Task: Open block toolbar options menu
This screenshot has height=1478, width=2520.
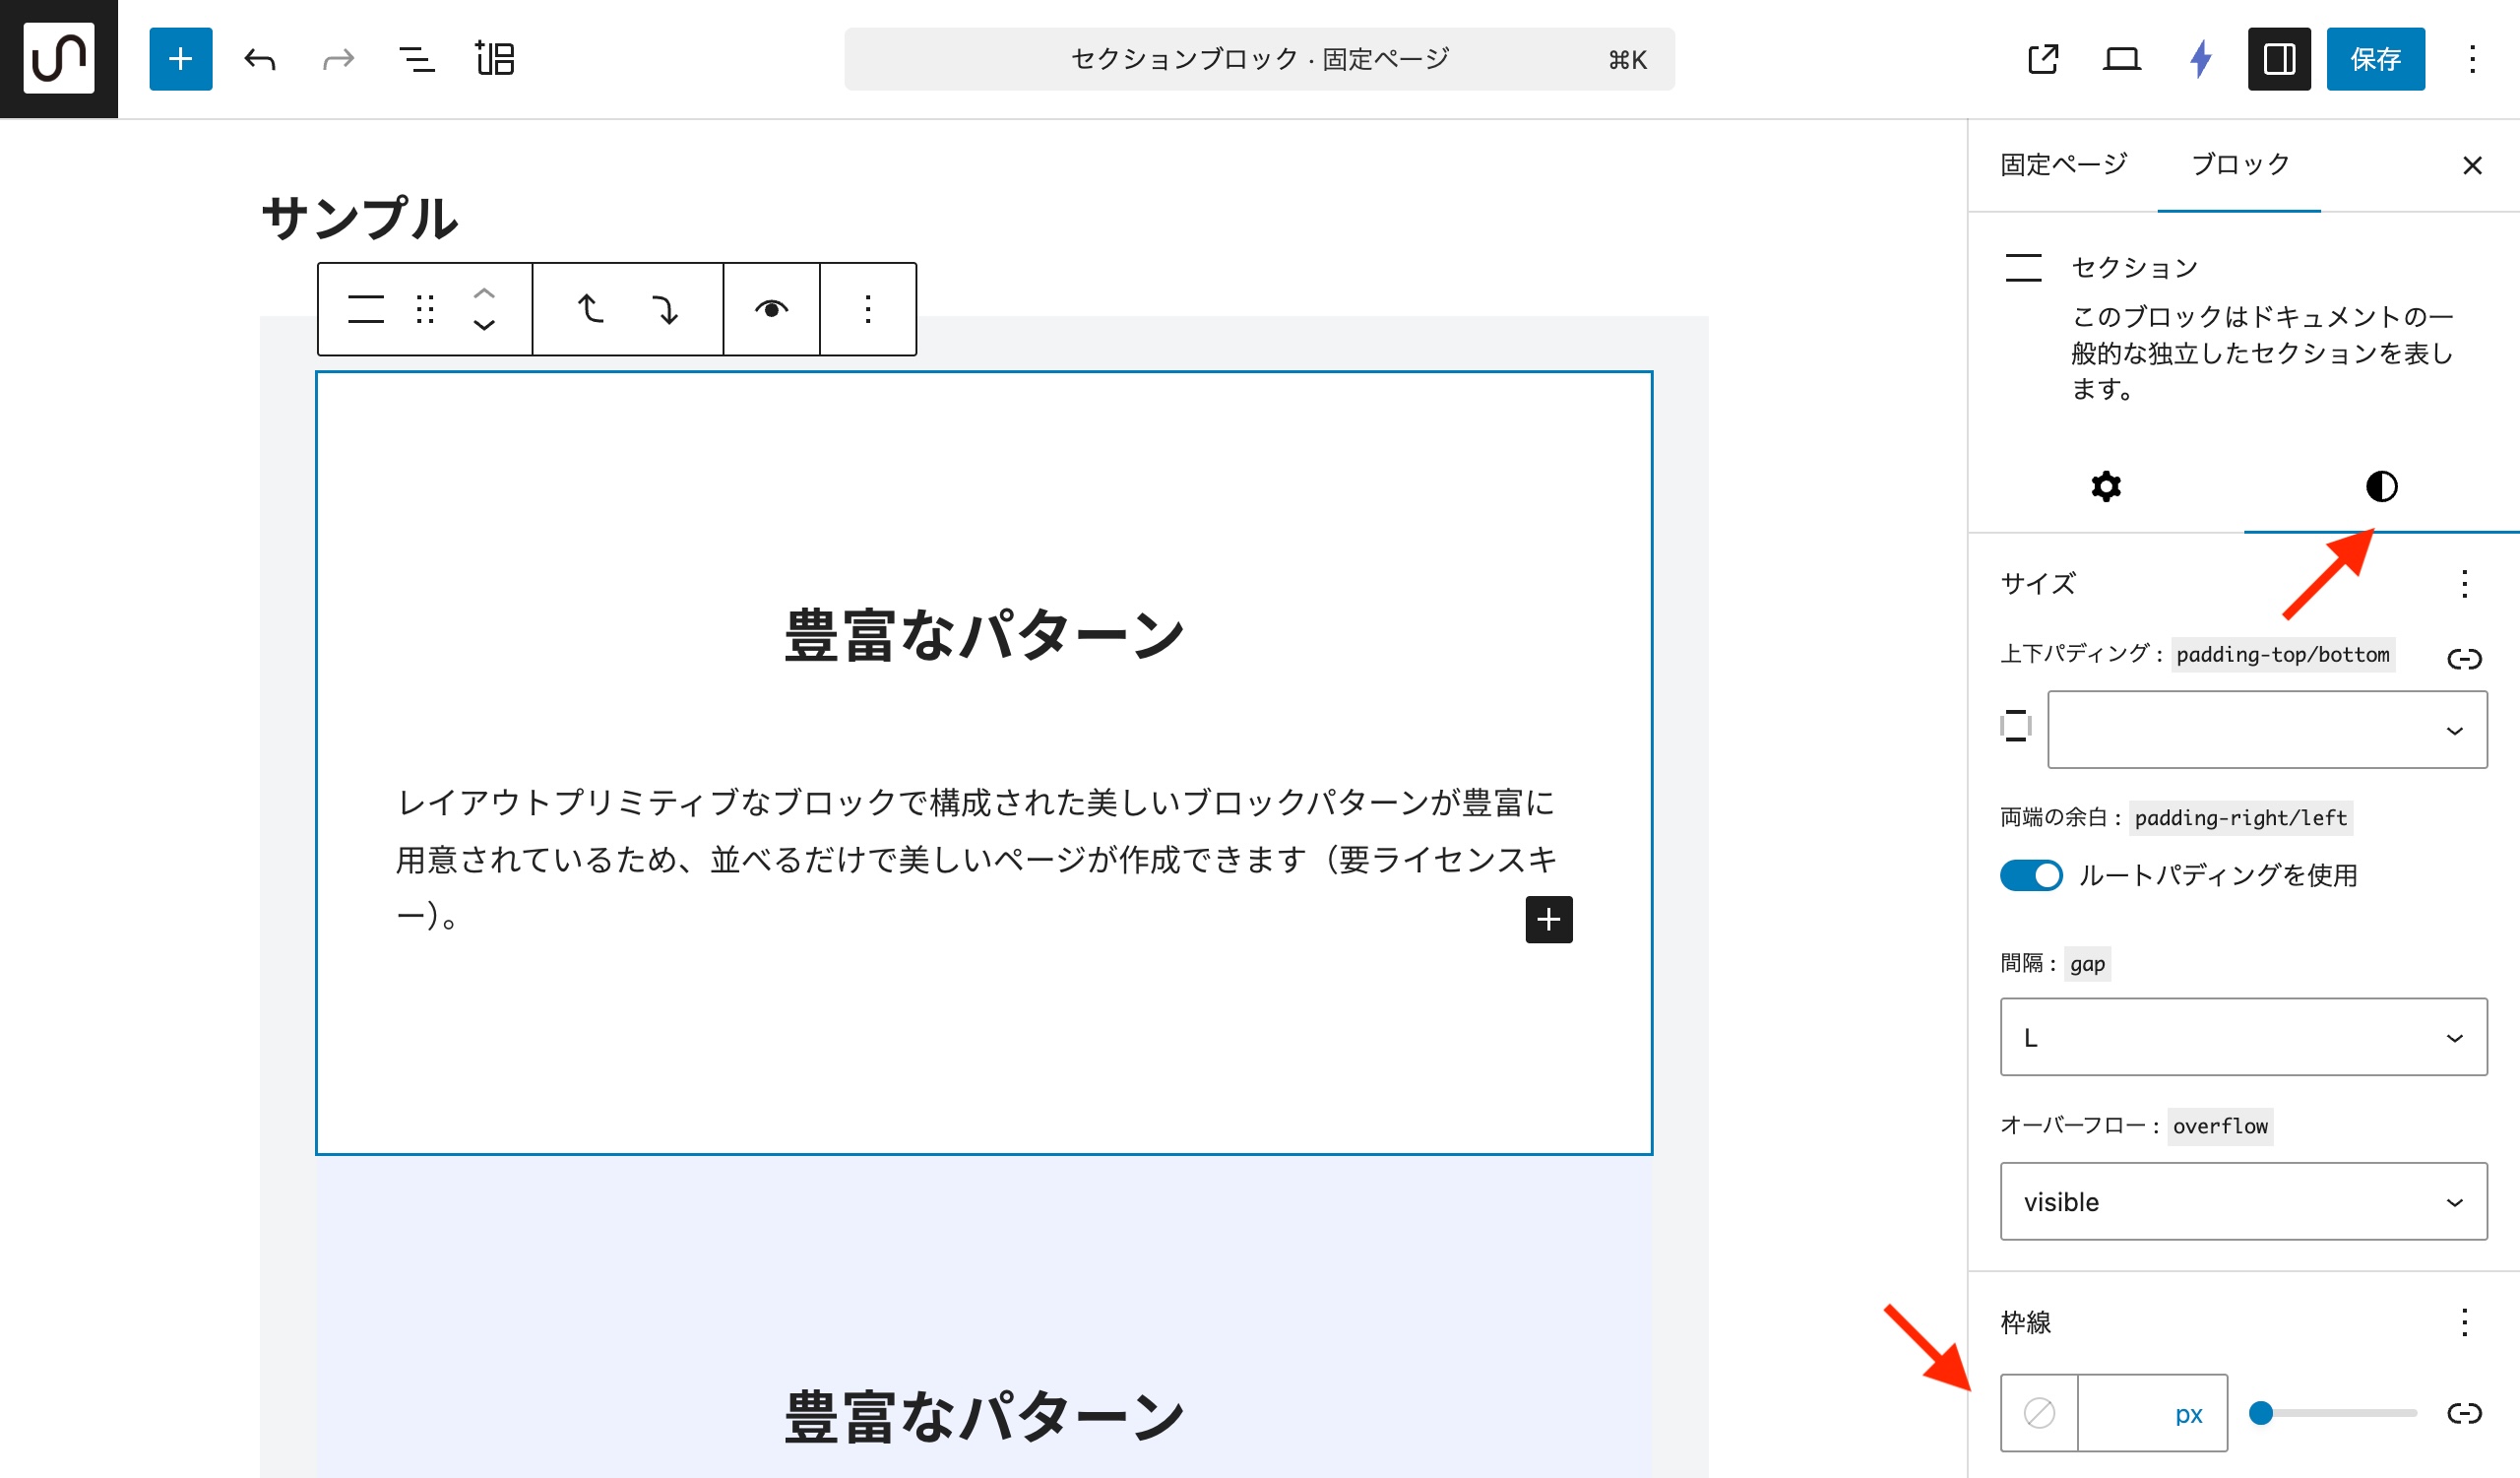Action: click(x=867, y=309)
